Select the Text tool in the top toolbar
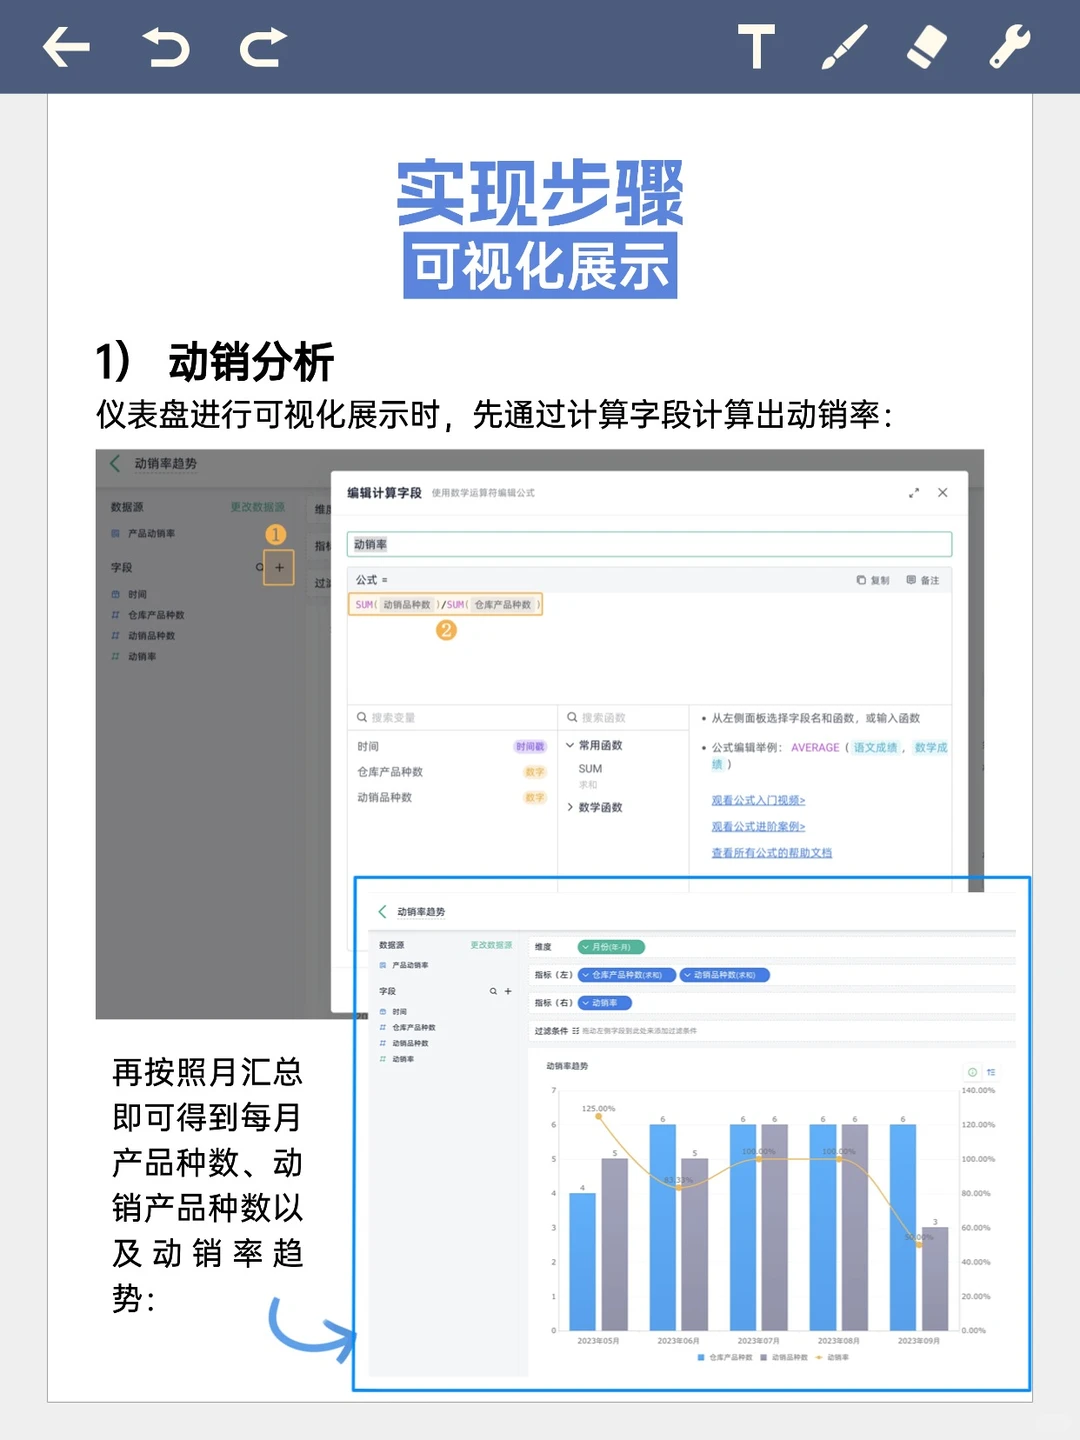1080x1440 pixels. (x=757, y=46)
